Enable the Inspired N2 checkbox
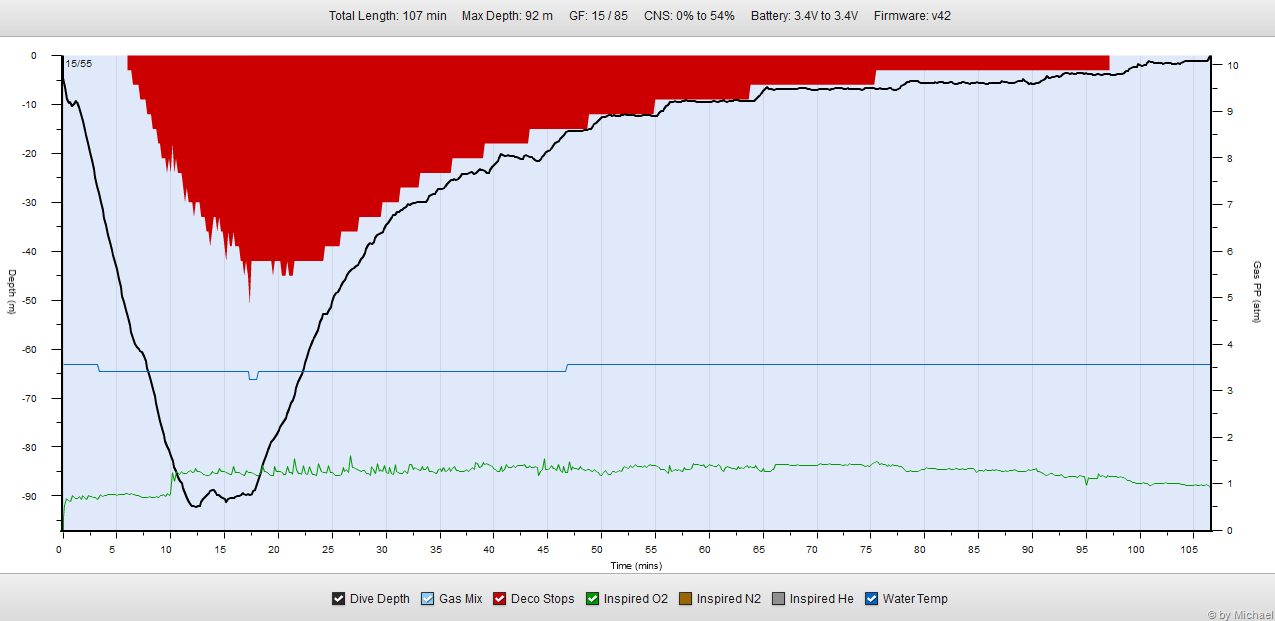The image size is (1275, 621). tap(686, 599)
